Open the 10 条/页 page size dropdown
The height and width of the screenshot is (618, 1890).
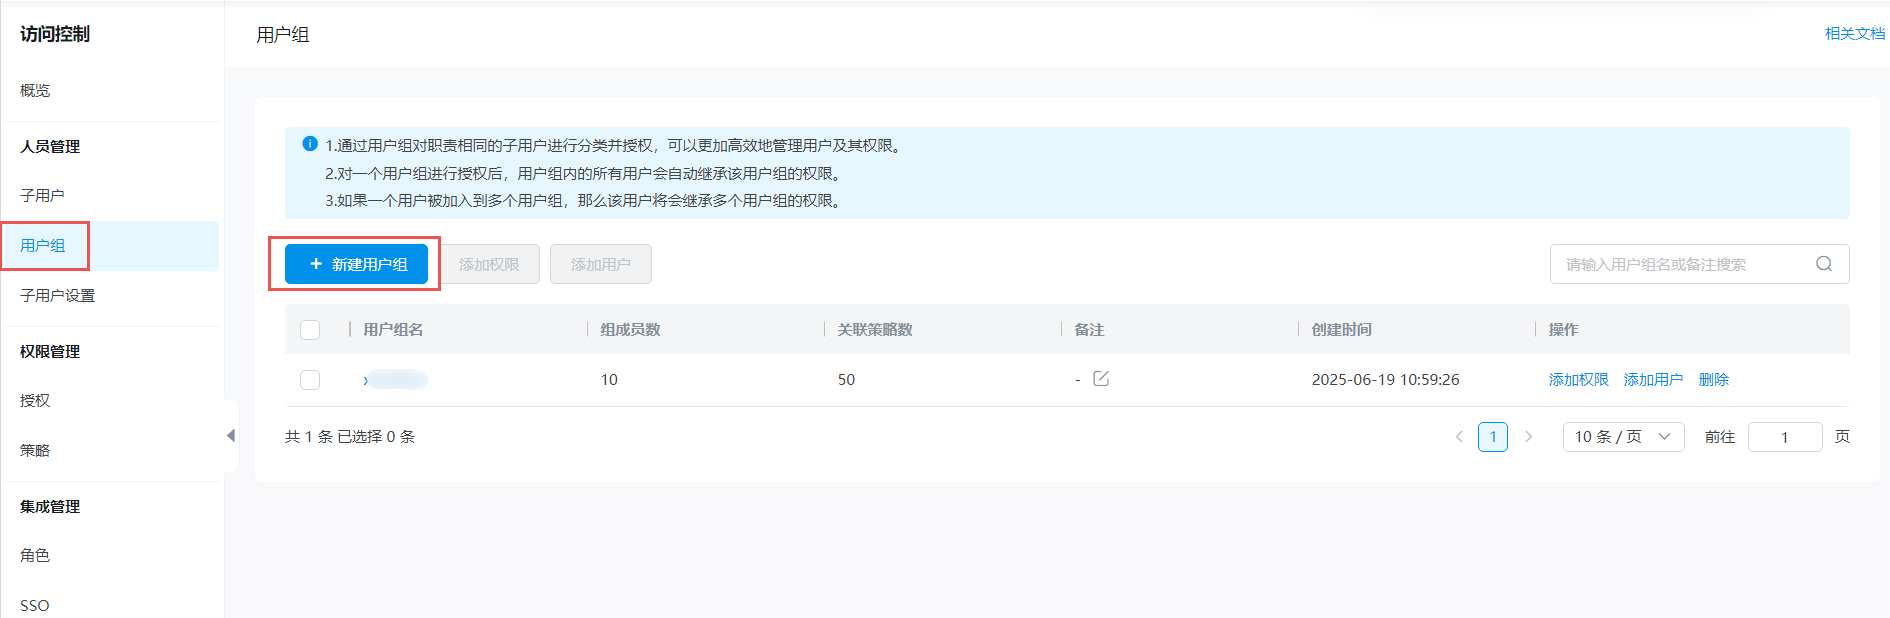[1623, 437]
